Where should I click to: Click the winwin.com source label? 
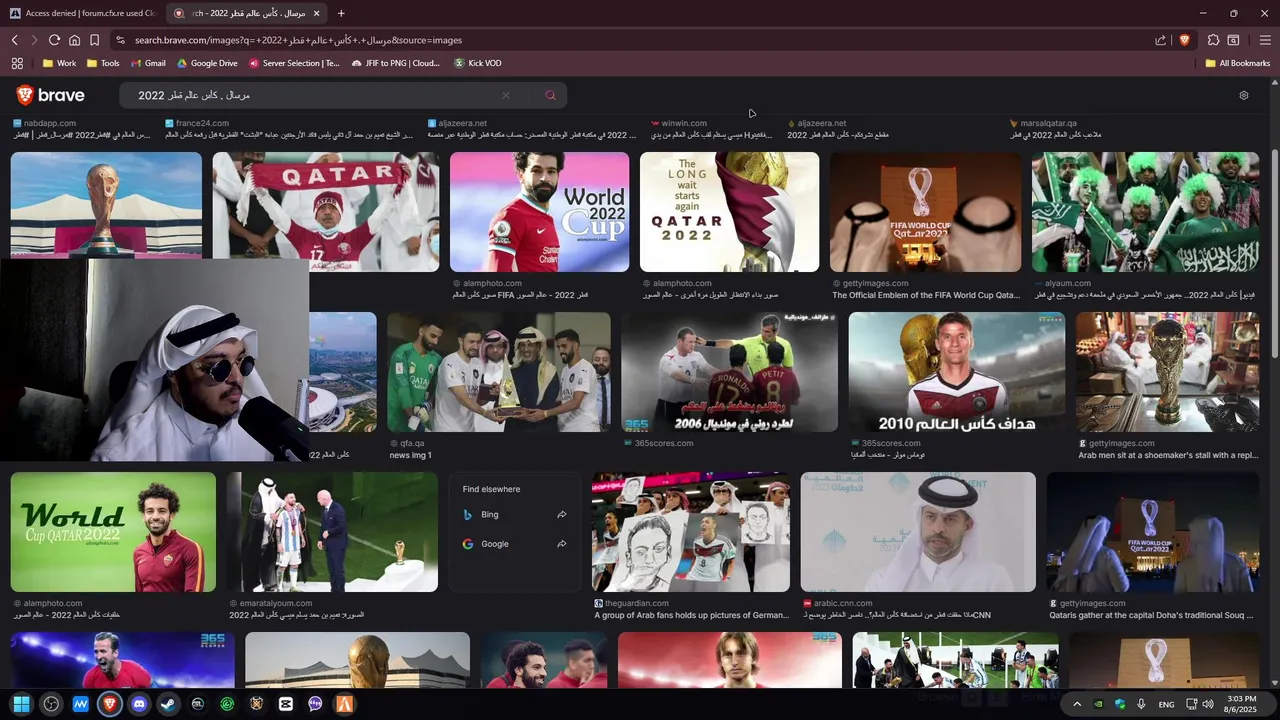coord(684,123)
